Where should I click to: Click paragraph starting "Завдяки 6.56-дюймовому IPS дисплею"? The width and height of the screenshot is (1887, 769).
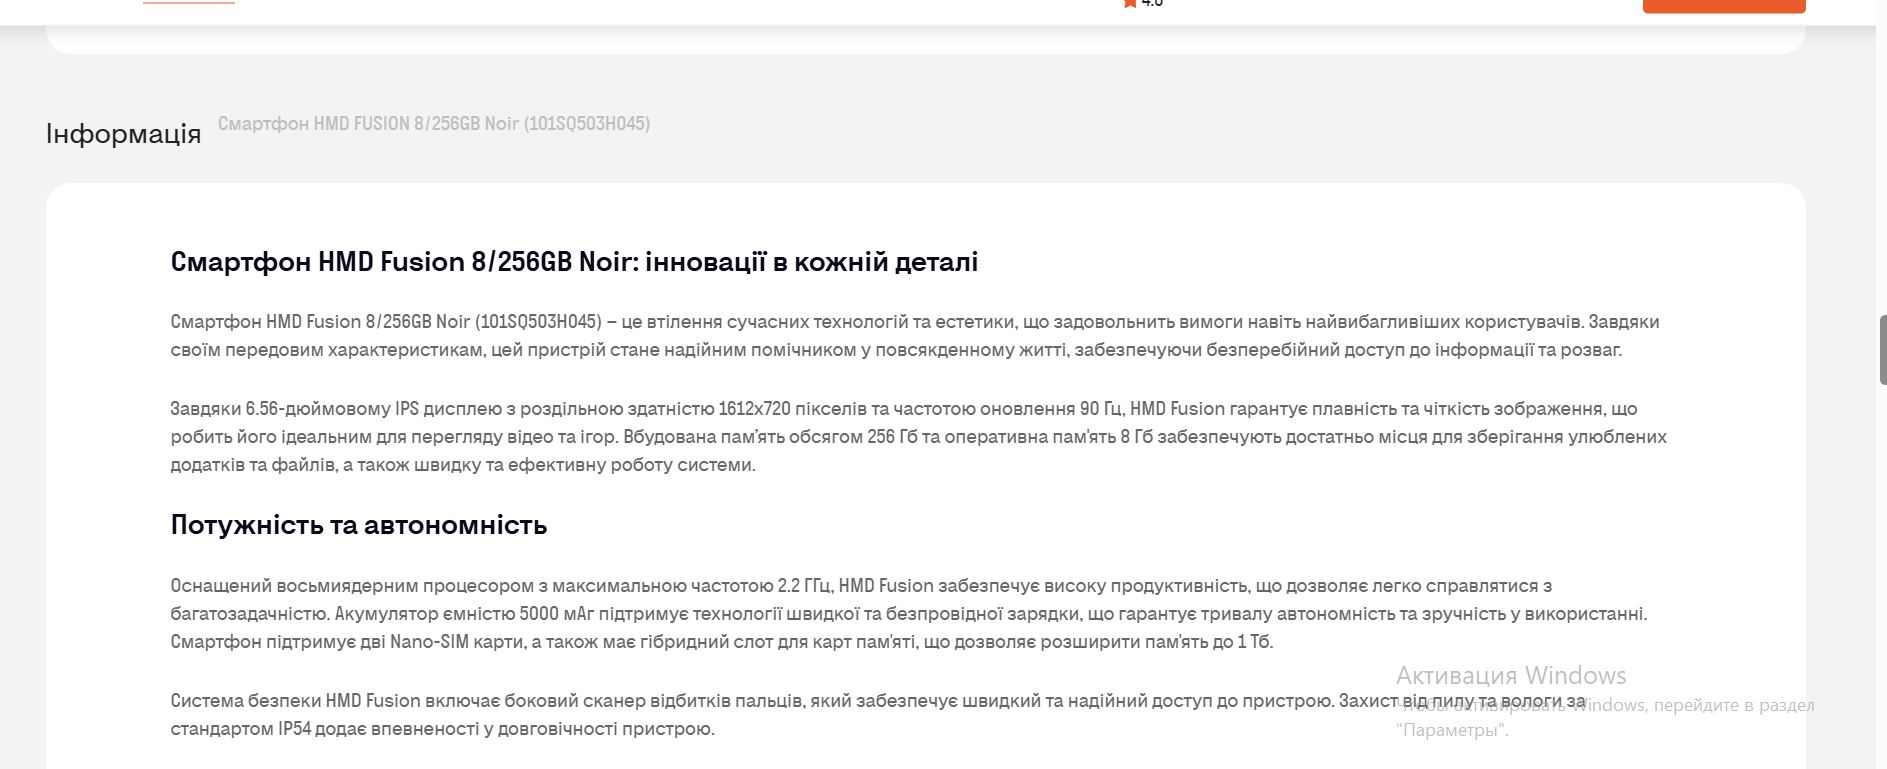(918, 437)
